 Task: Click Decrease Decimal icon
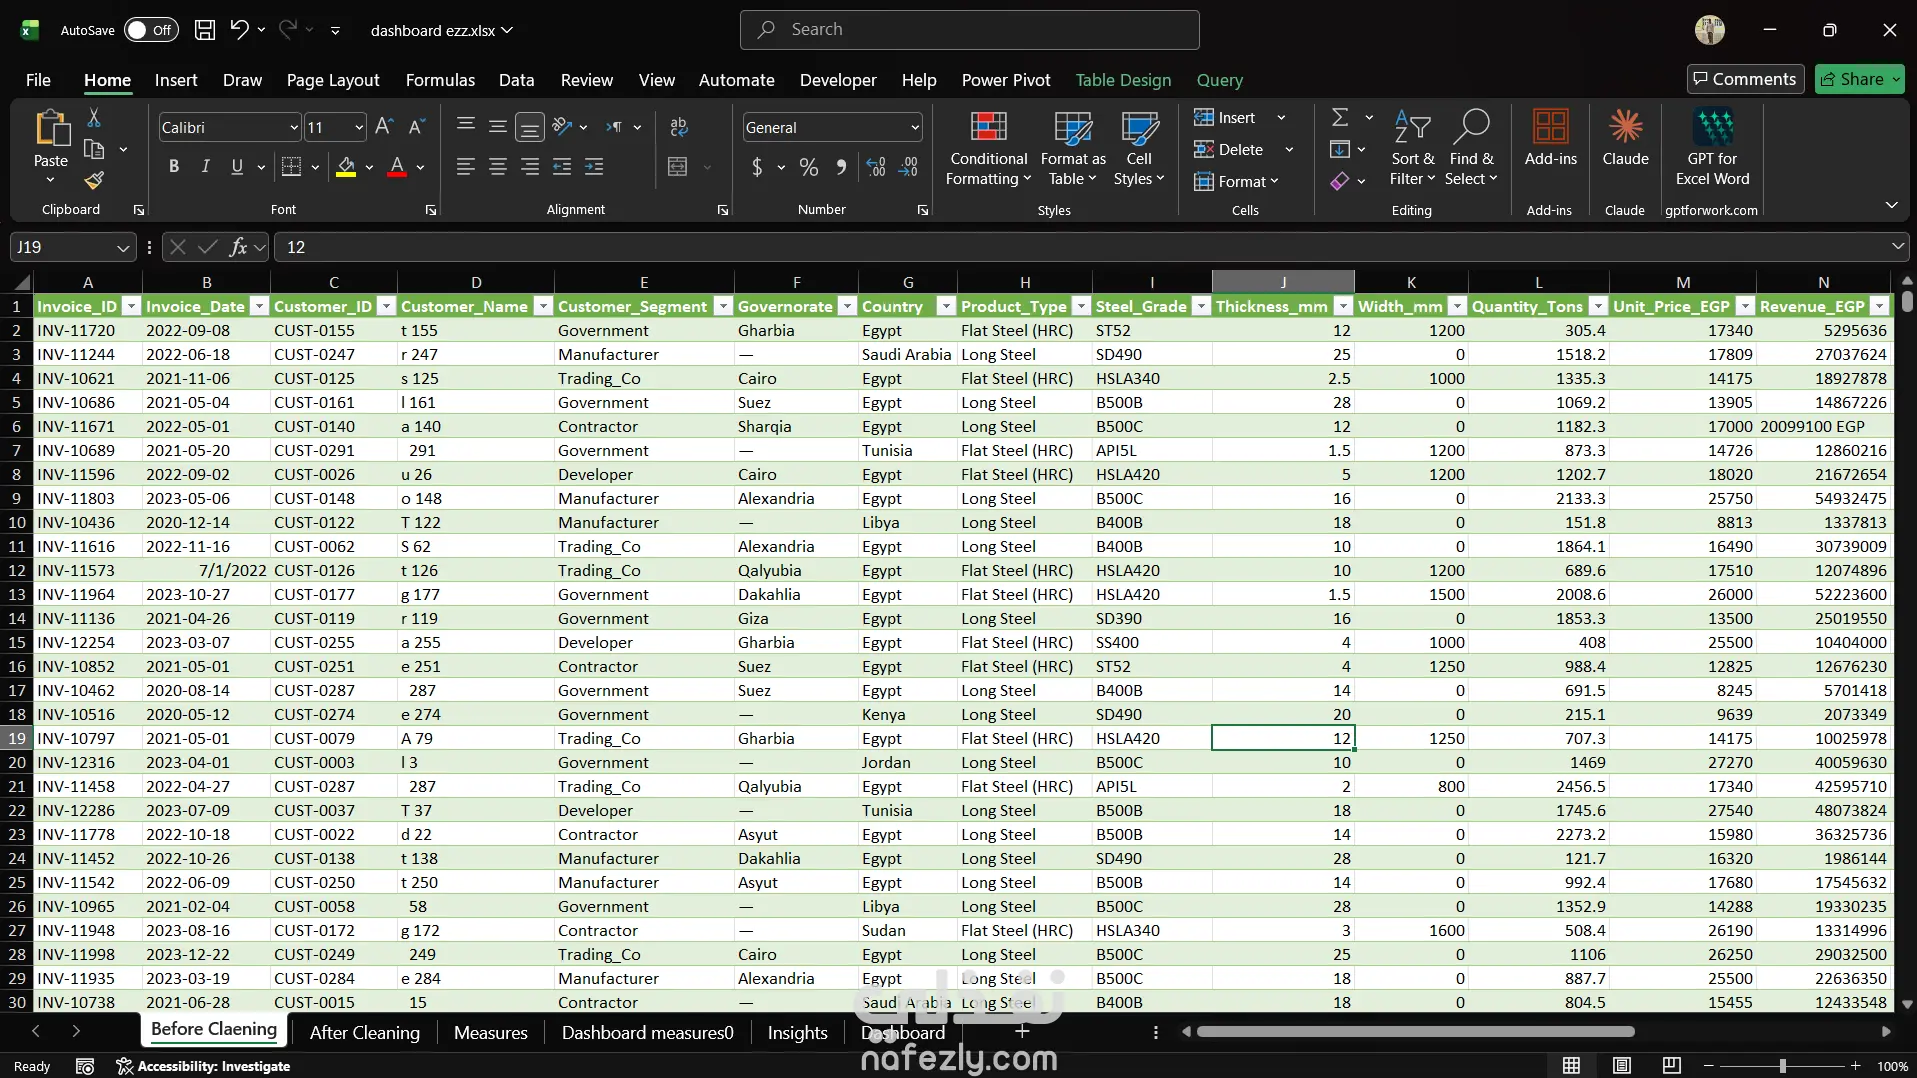click(908, 167)
